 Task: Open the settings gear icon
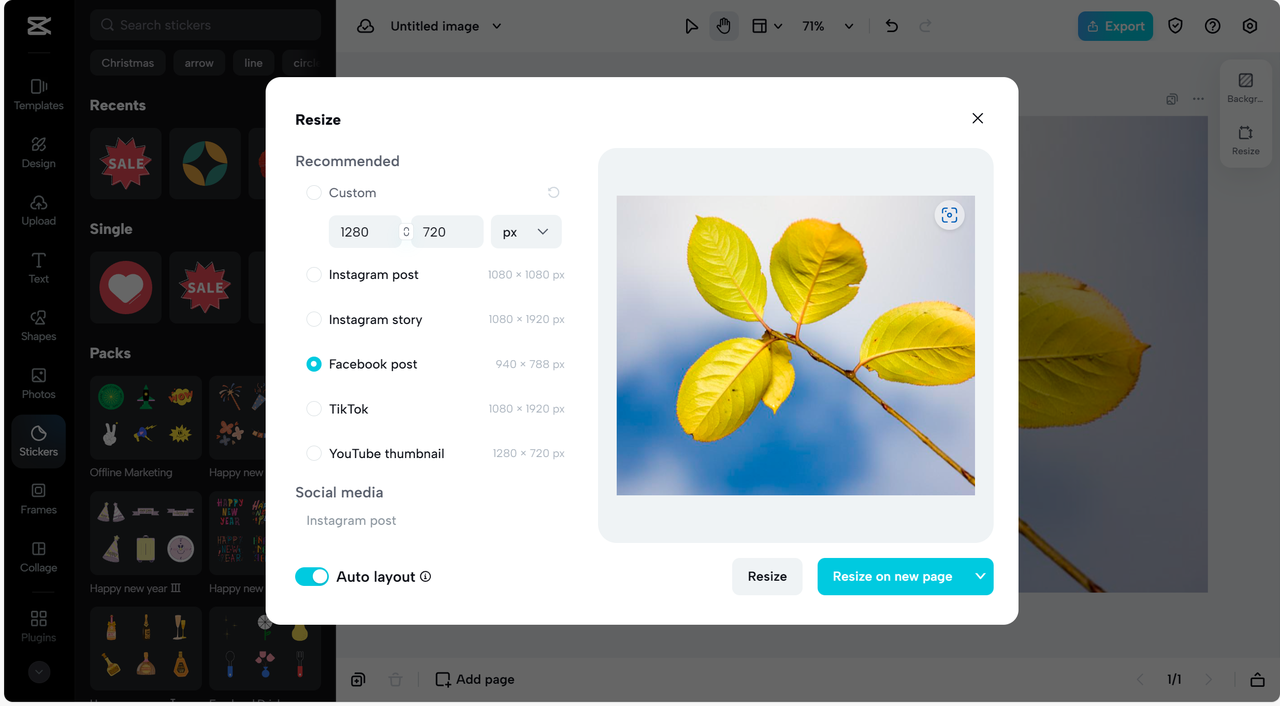coord(1250,26)
